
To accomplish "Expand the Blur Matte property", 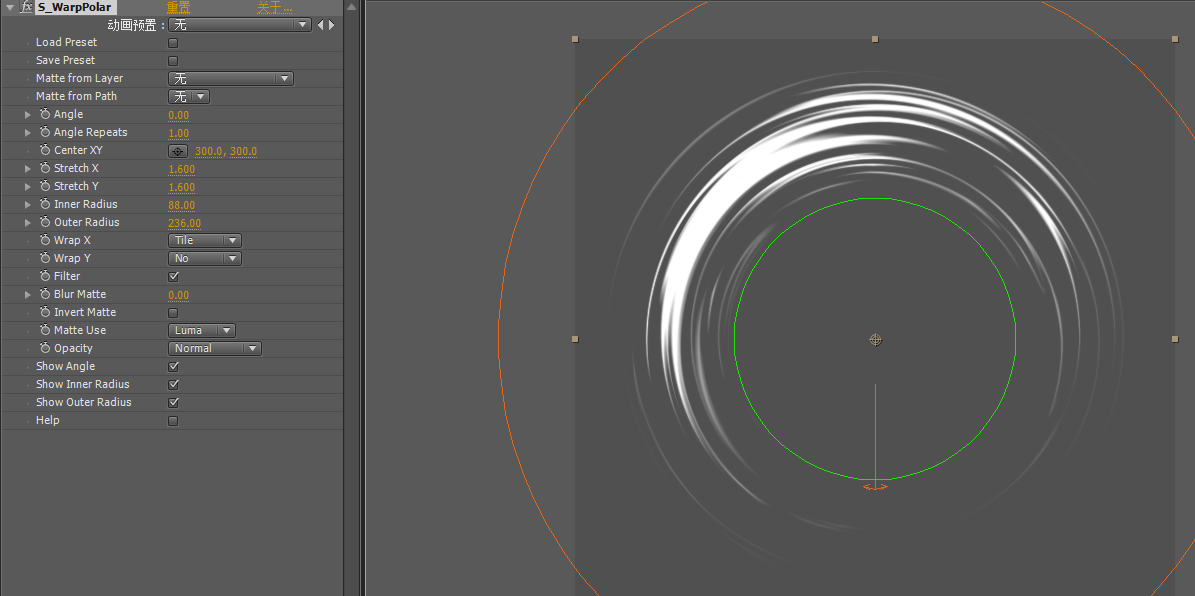I will 28,294.
